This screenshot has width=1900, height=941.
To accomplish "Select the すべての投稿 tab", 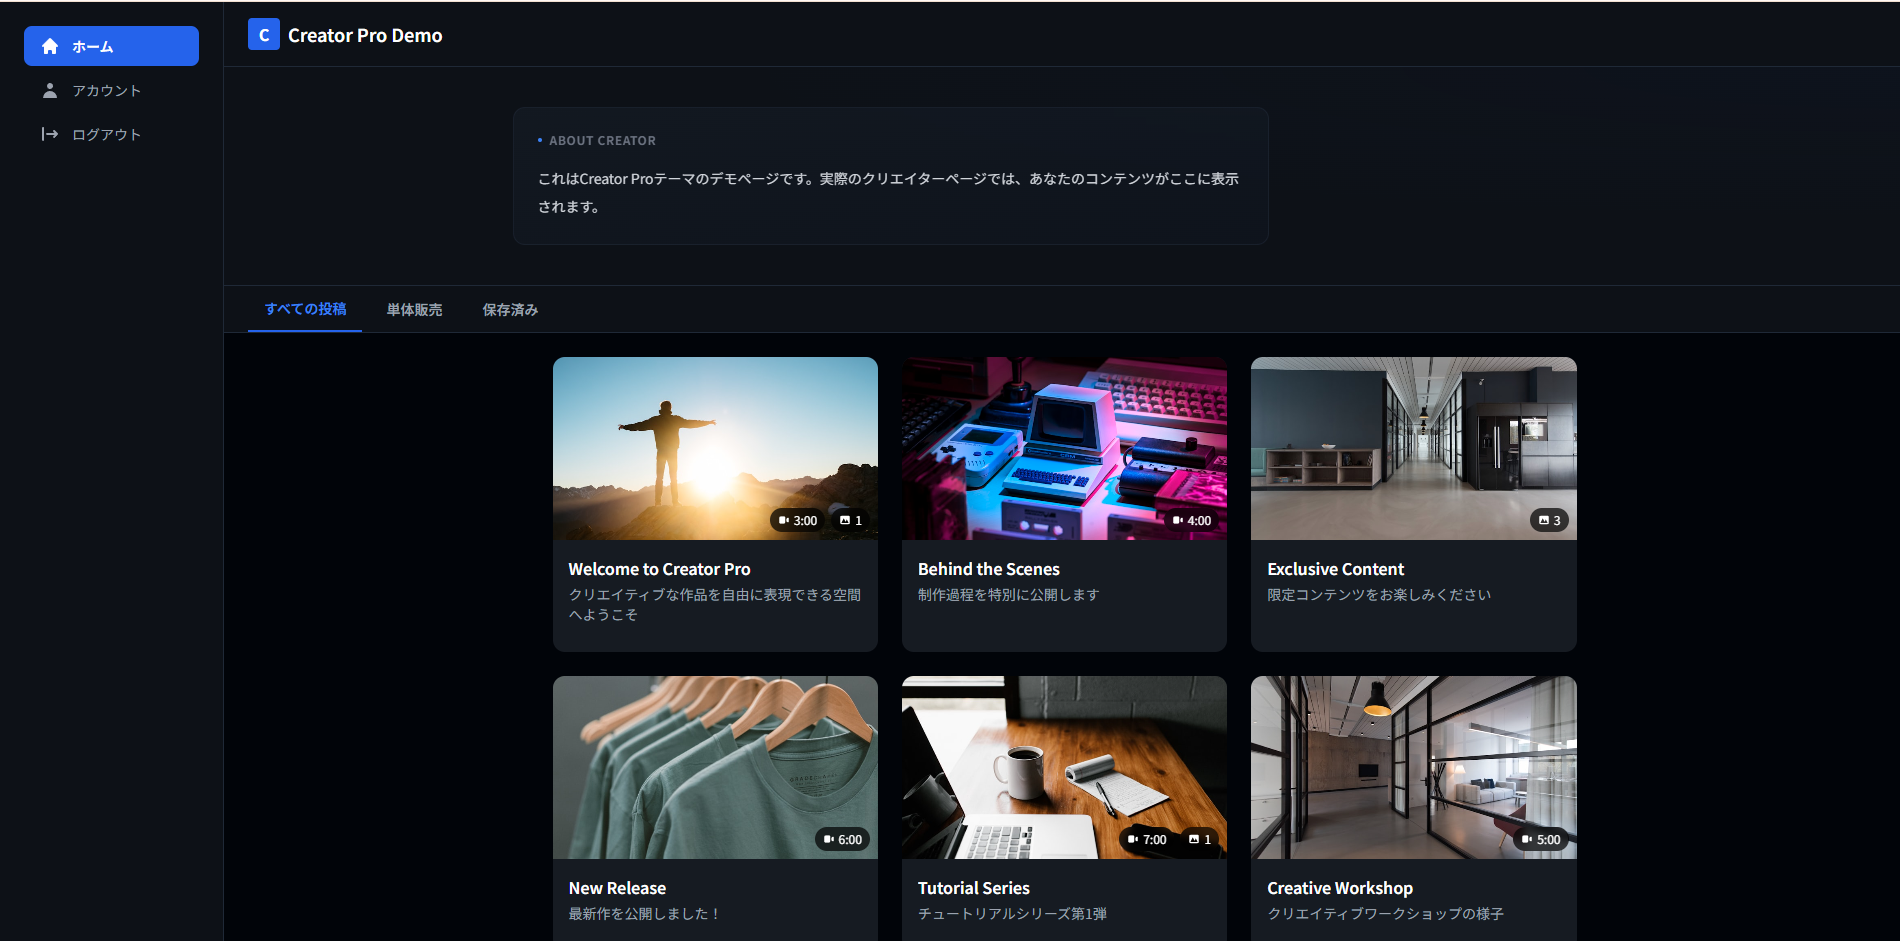I will [x=304, y=310].
